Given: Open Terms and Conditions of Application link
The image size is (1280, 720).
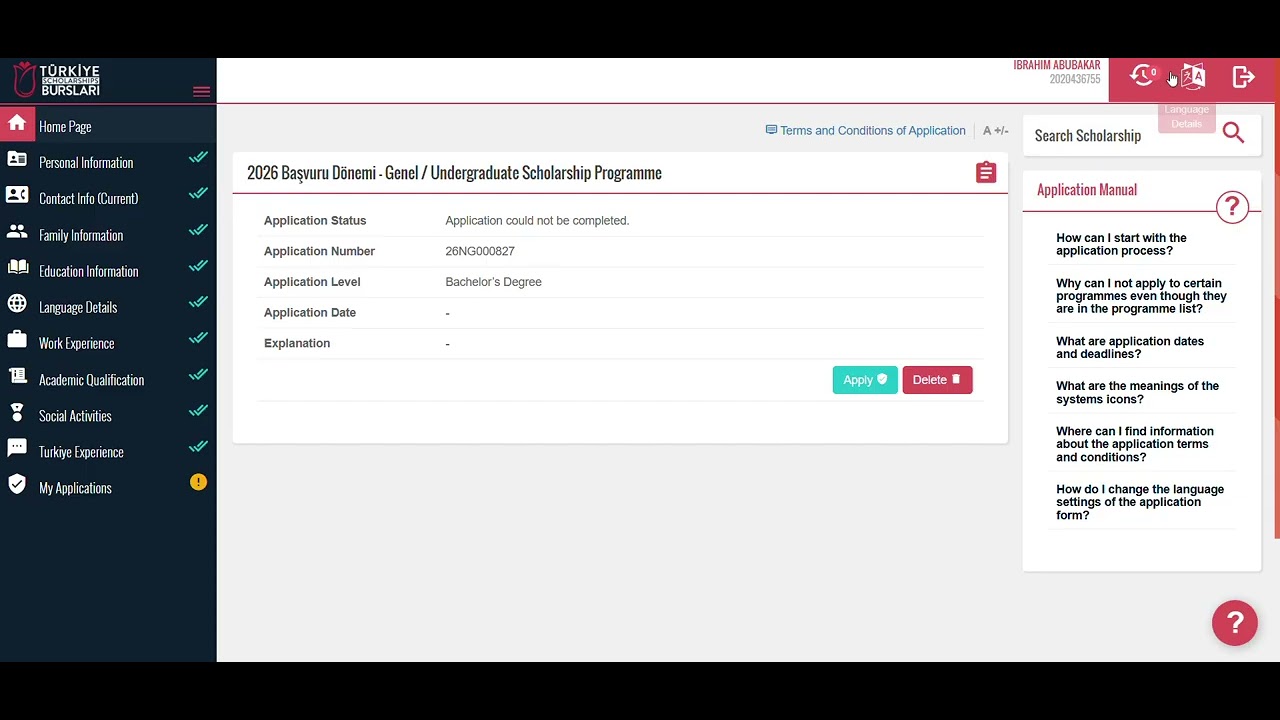Looking at the screenshot, I should [865, 131].
